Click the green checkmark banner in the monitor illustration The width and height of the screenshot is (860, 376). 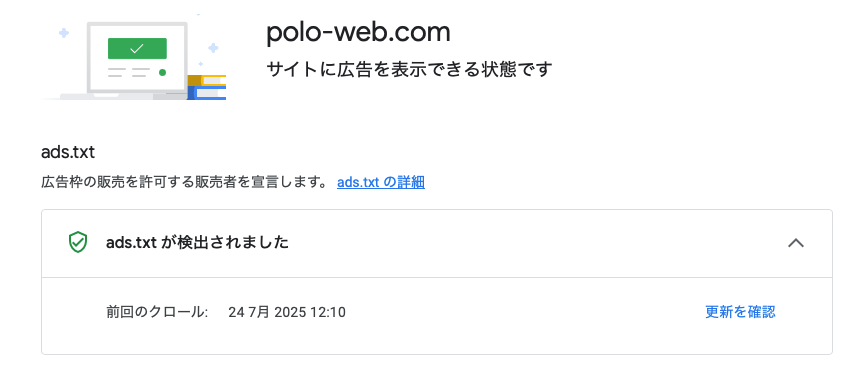click(137, 48)
